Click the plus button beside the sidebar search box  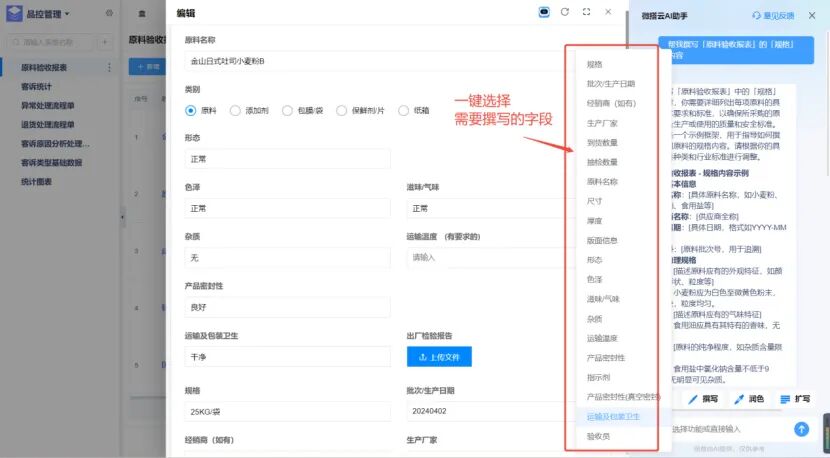pyautogui.click(x=105, y=42)
